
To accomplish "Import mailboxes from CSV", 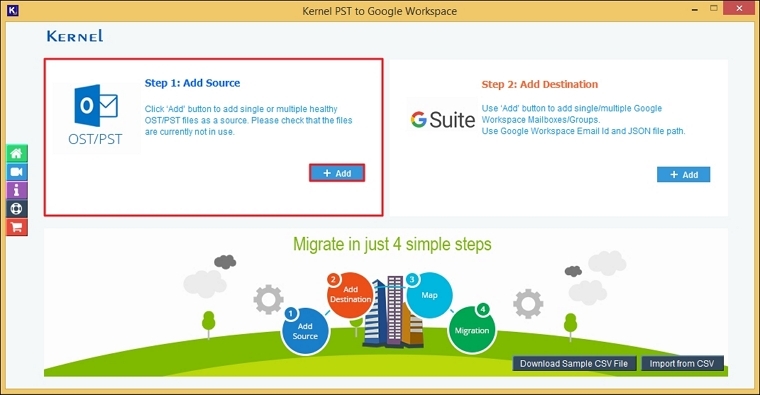I will [x=682, y=363].
